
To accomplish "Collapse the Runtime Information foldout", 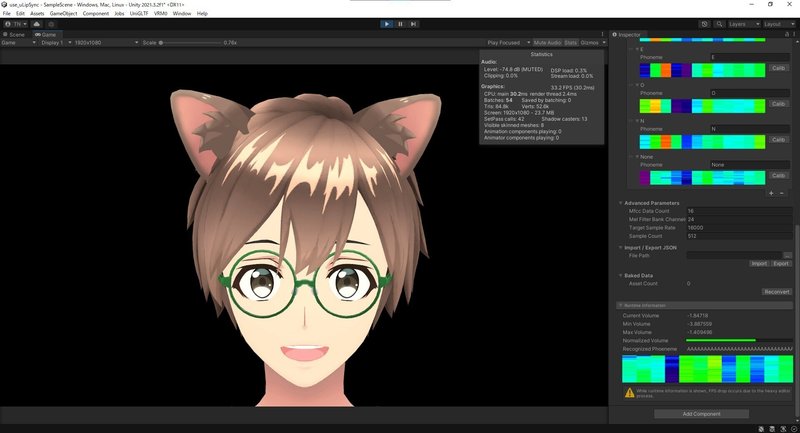I will 621,305.
